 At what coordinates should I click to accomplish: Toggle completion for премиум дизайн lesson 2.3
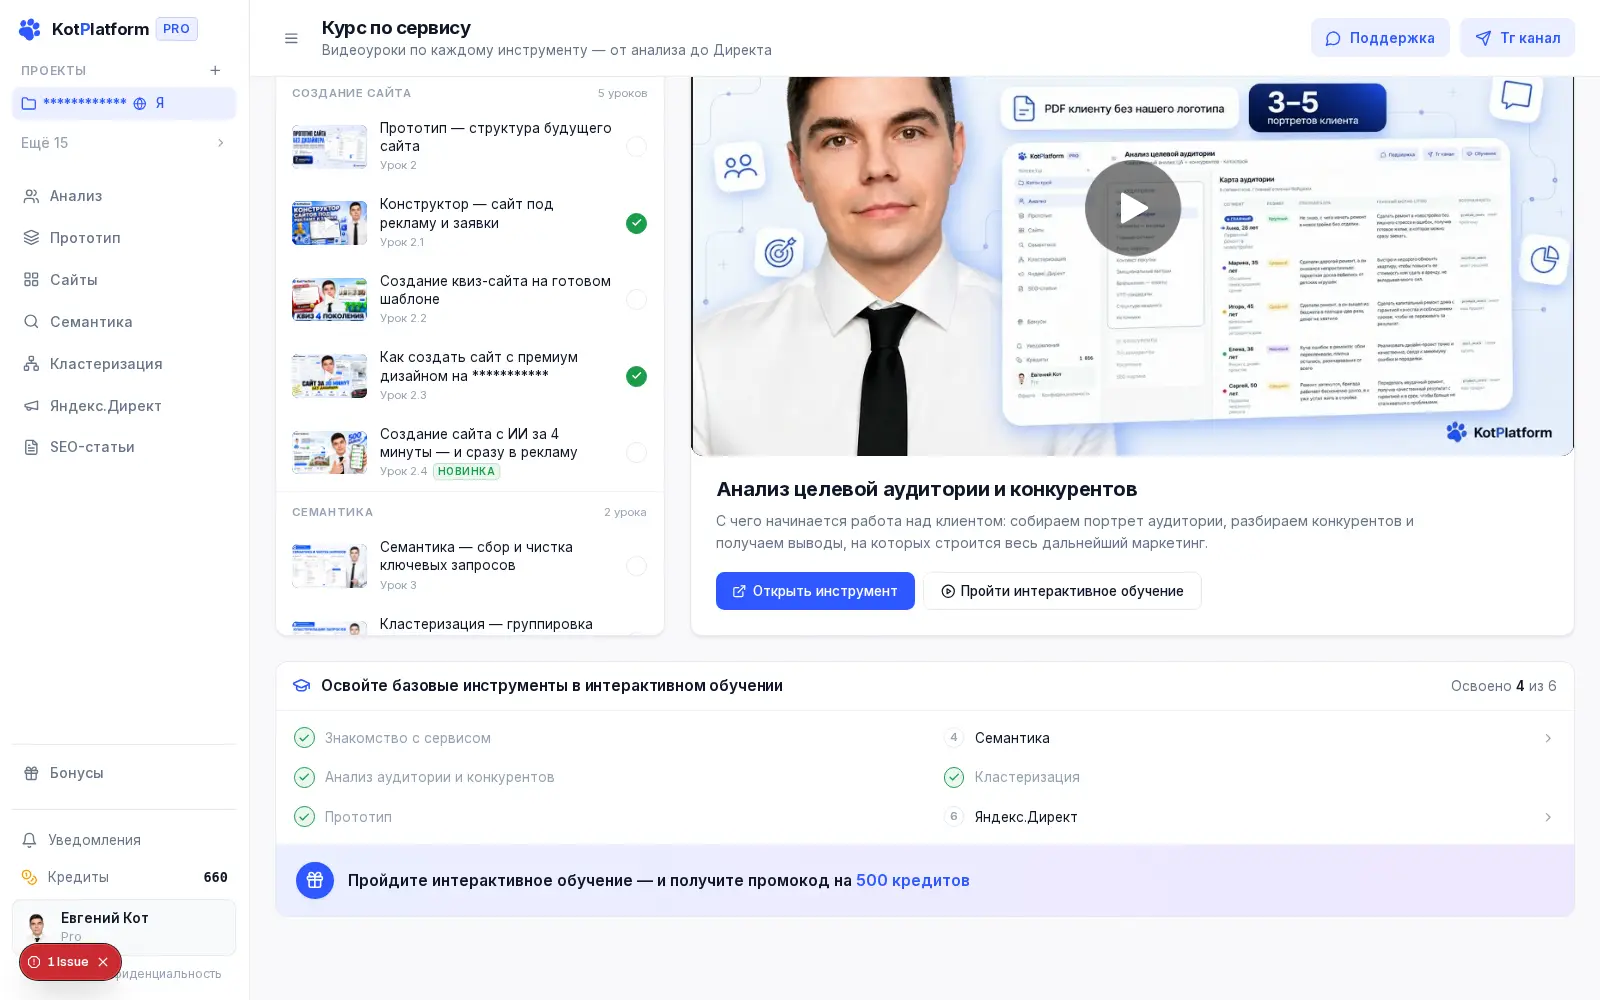[636, 376]
